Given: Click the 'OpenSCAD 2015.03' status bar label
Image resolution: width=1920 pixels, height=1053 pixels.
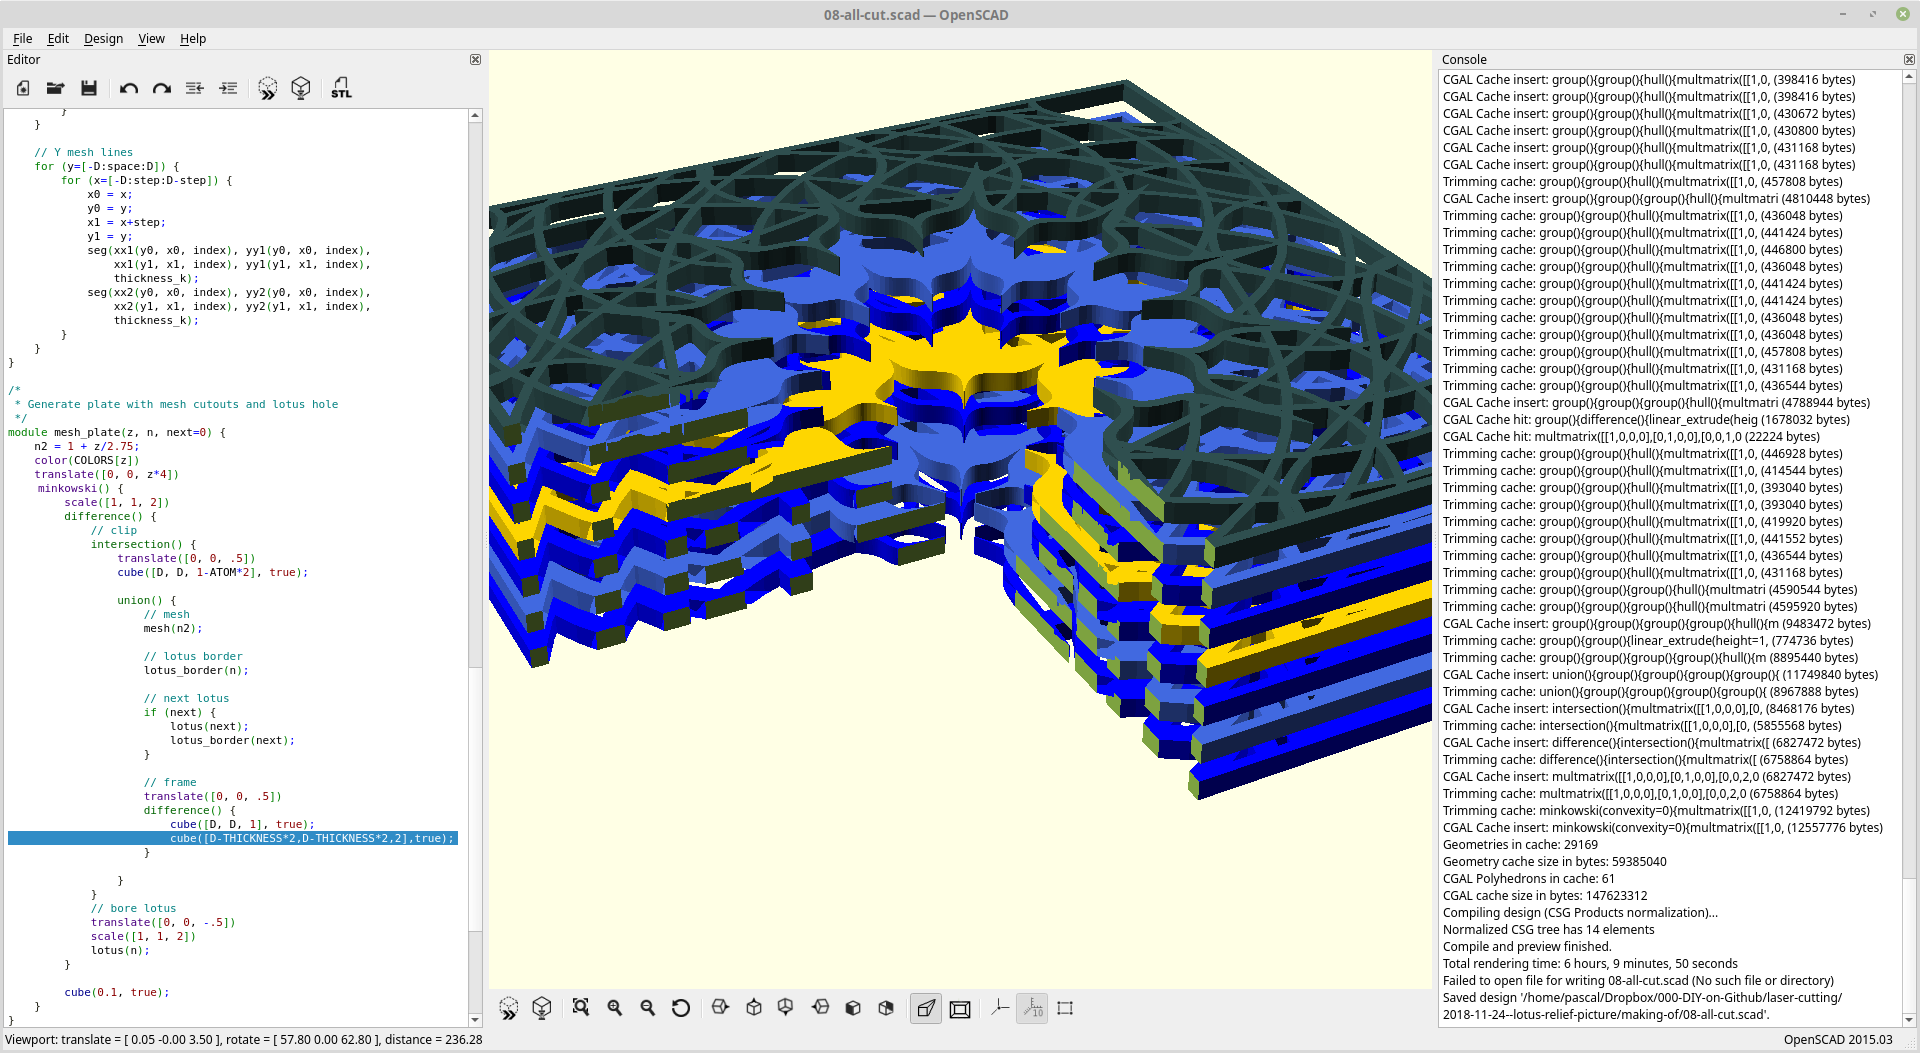Looking at the screenshot, I should pos(1838,1040).
